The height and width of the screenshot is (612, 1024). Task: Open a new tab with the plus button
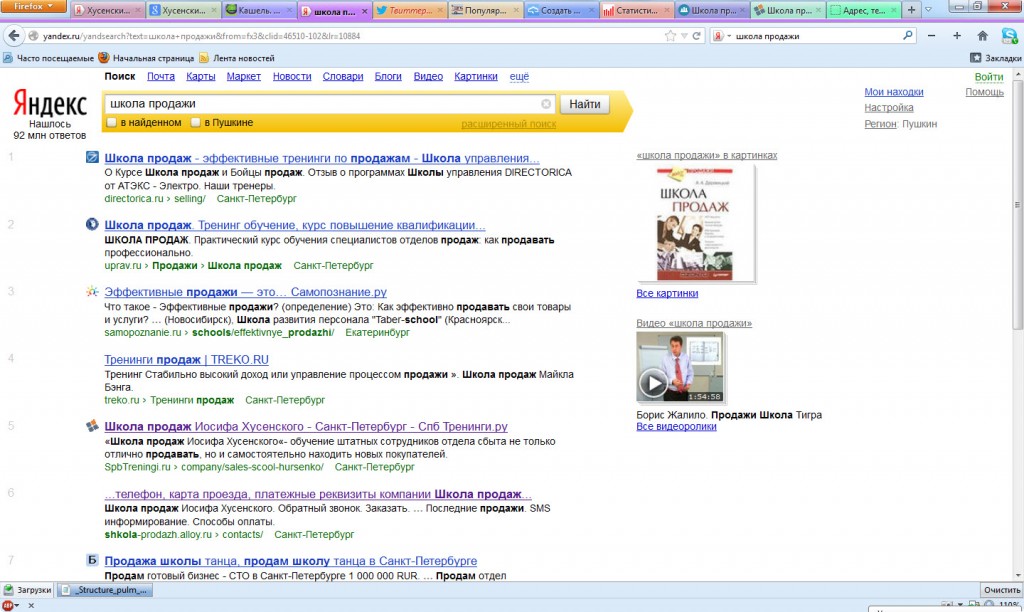click(x=911, y=10)
